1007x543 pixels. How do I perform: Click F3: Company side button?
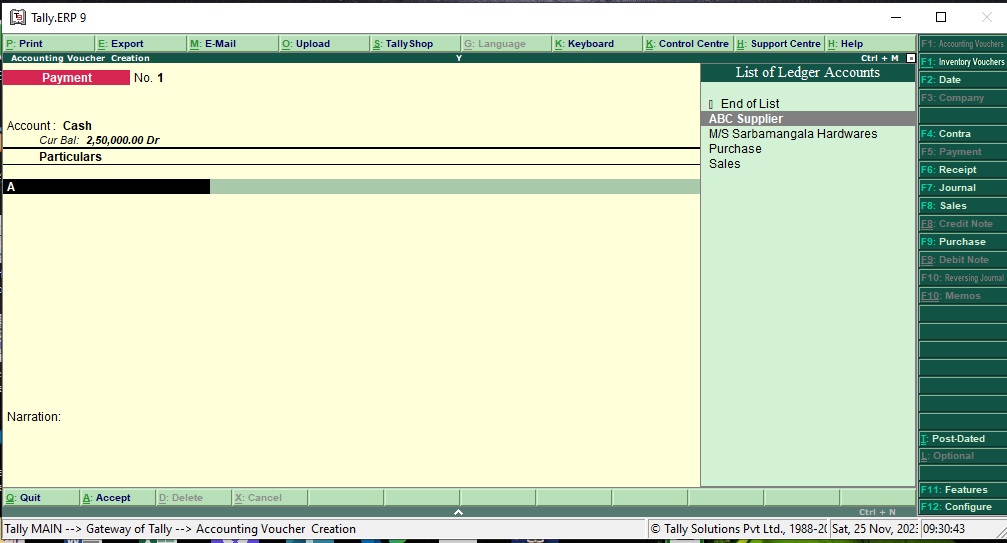coord(962,98)
